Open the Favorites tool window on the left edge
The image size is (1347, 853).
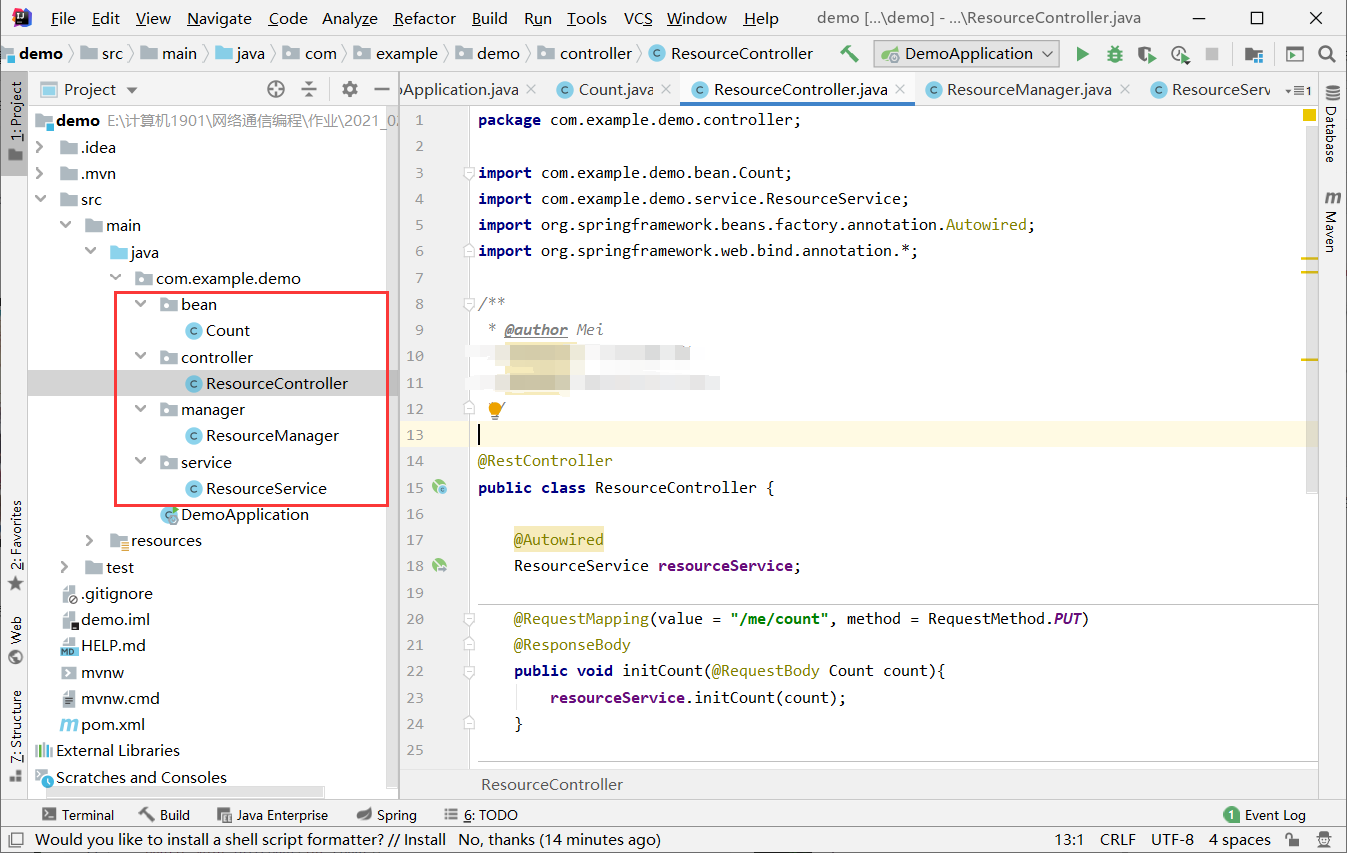[15, 546]
